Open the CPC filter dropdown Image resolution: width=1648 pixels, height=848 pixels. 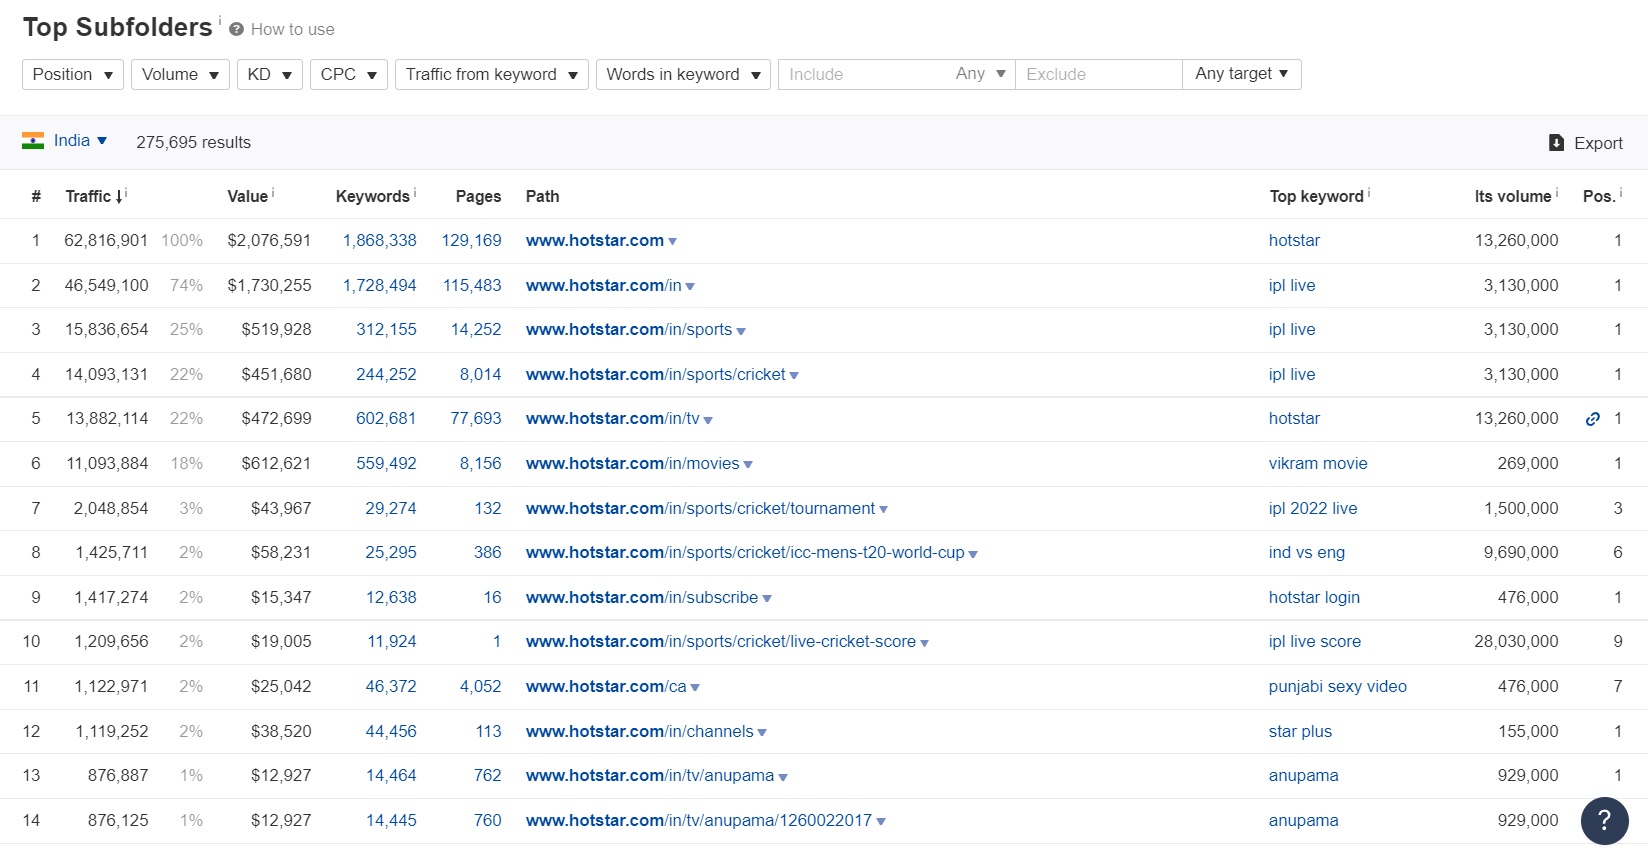pyautogui.click(x=349, y=74)
